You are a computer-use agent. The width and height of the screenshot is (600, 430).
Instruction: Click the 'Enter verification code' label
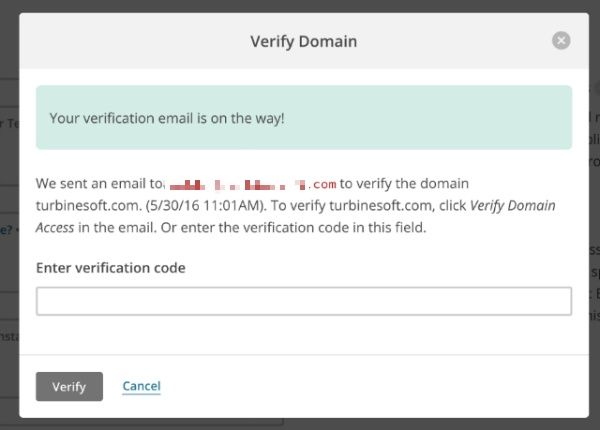111,268
